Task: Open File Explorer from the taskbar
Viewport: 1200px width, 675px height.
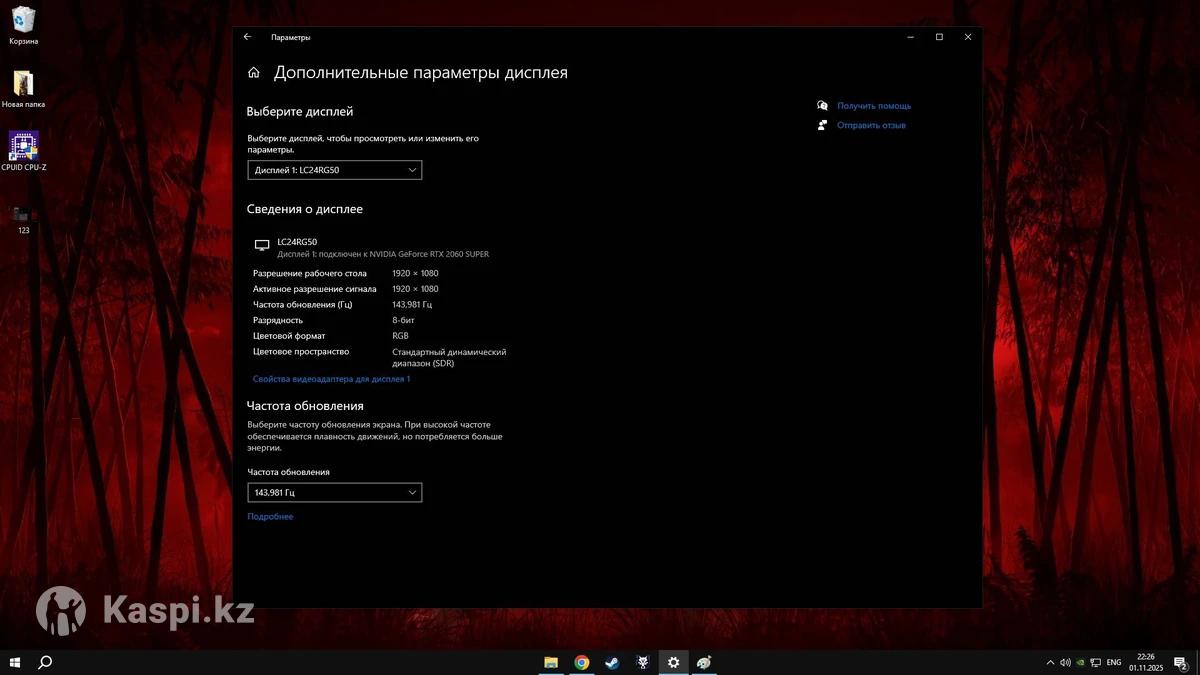Action: click(x=551, y=662)
